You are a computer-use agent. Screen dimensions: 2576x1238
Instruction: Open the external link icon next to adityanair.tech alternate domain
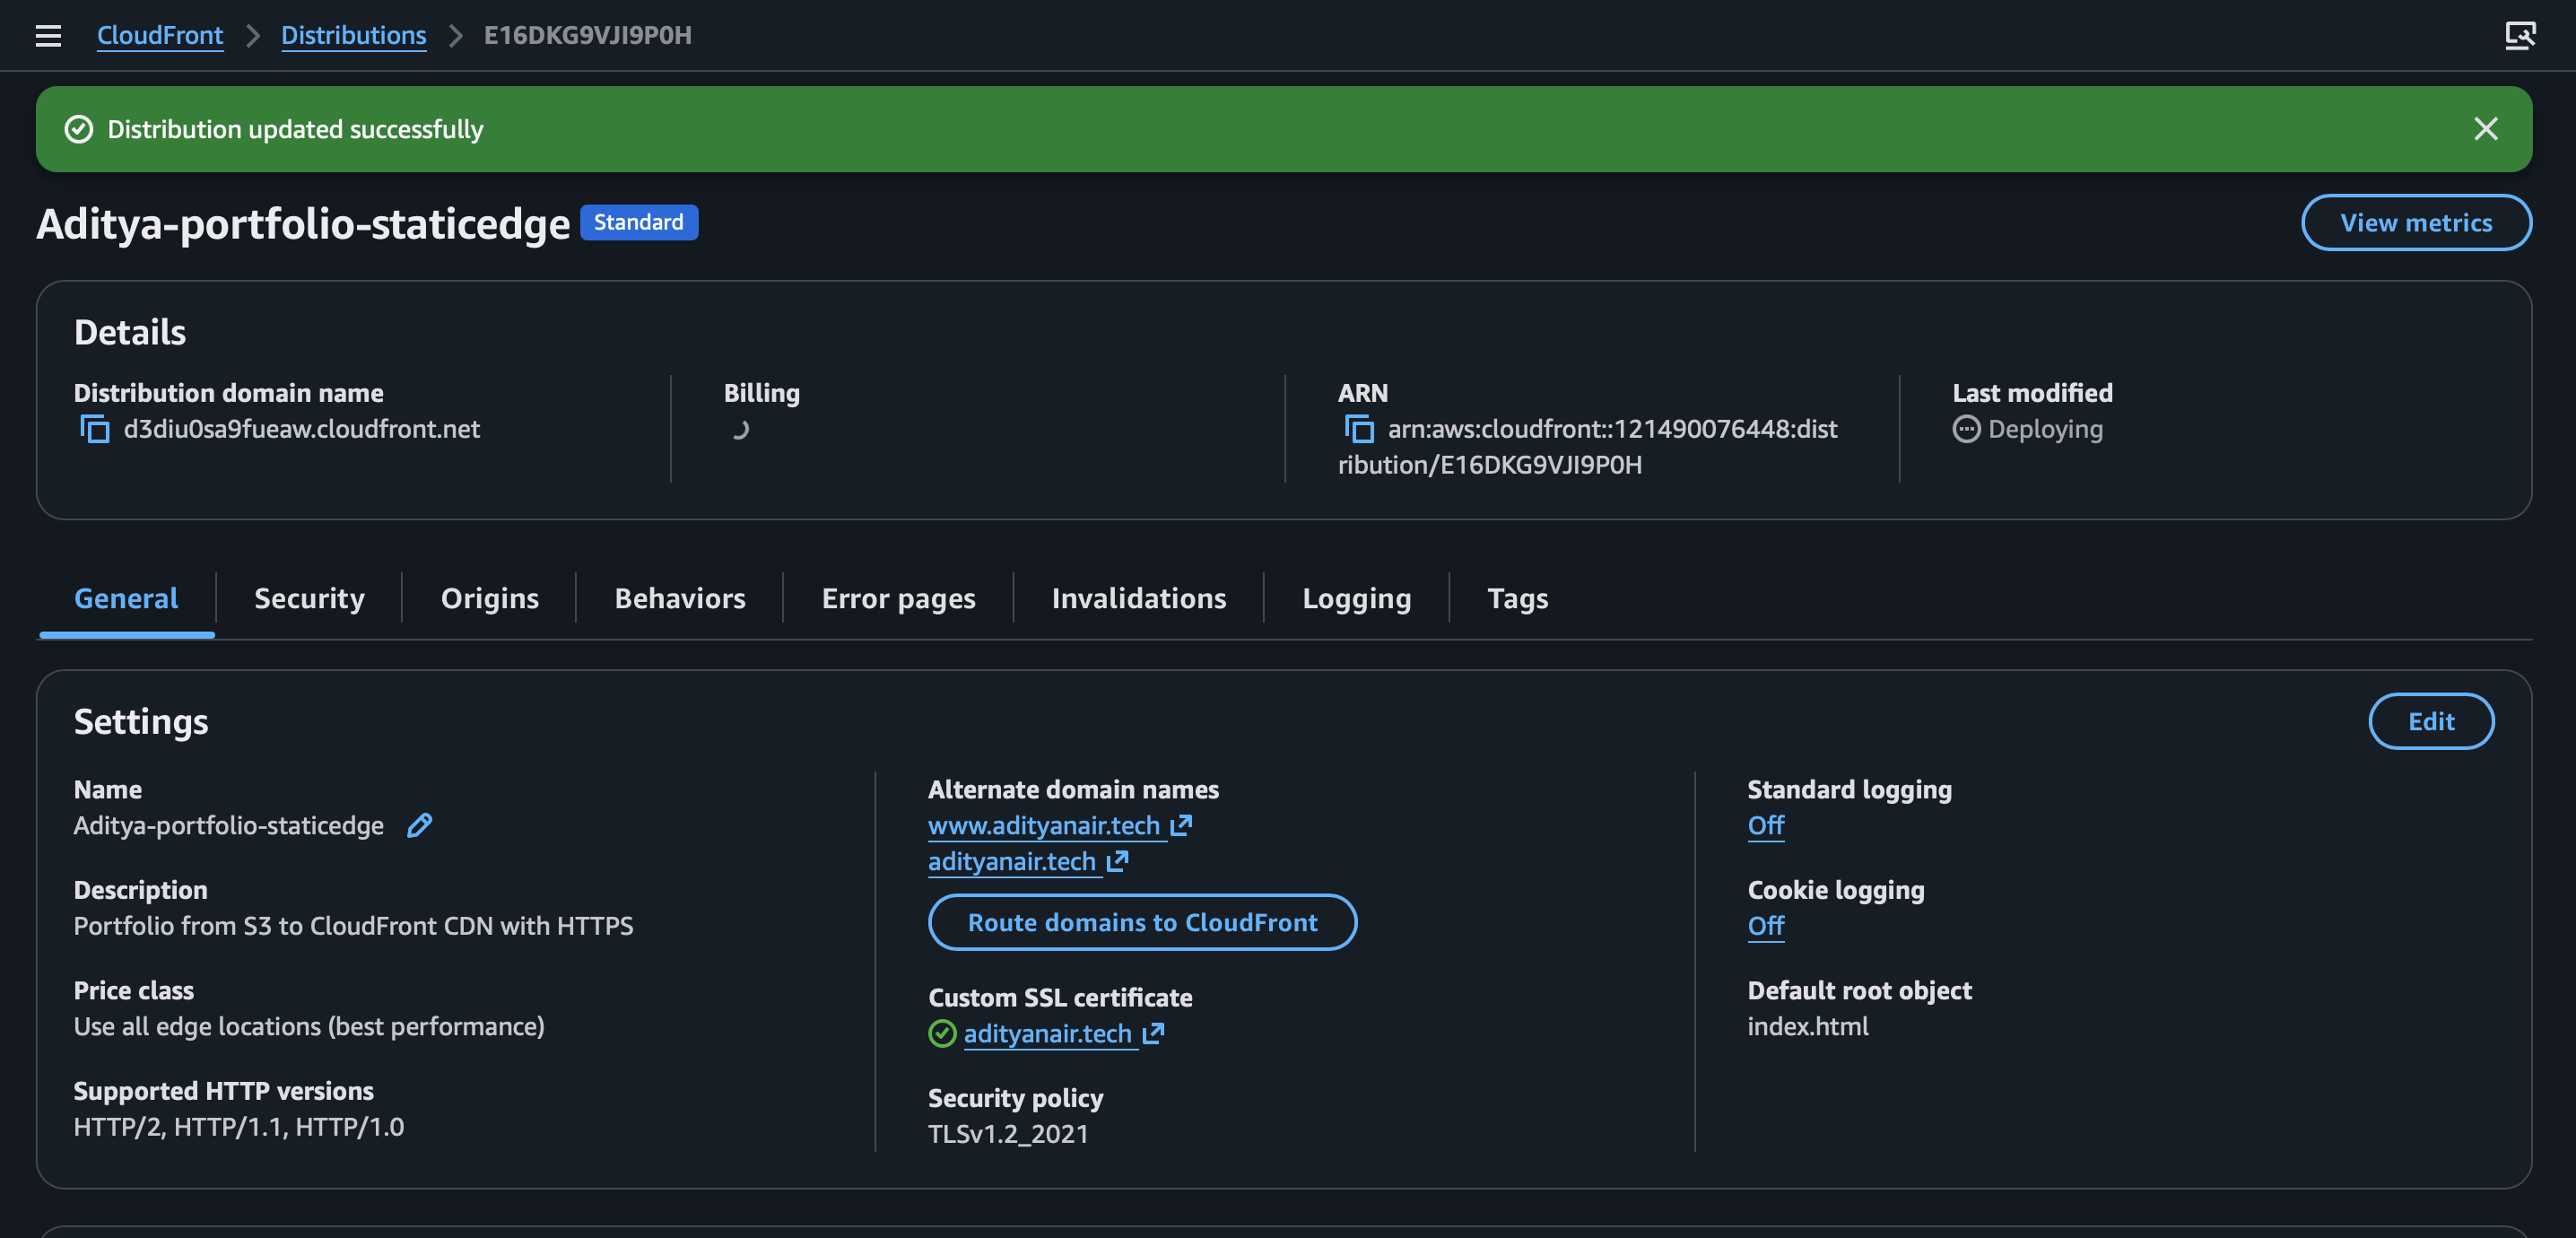(x=1118, y=861)
